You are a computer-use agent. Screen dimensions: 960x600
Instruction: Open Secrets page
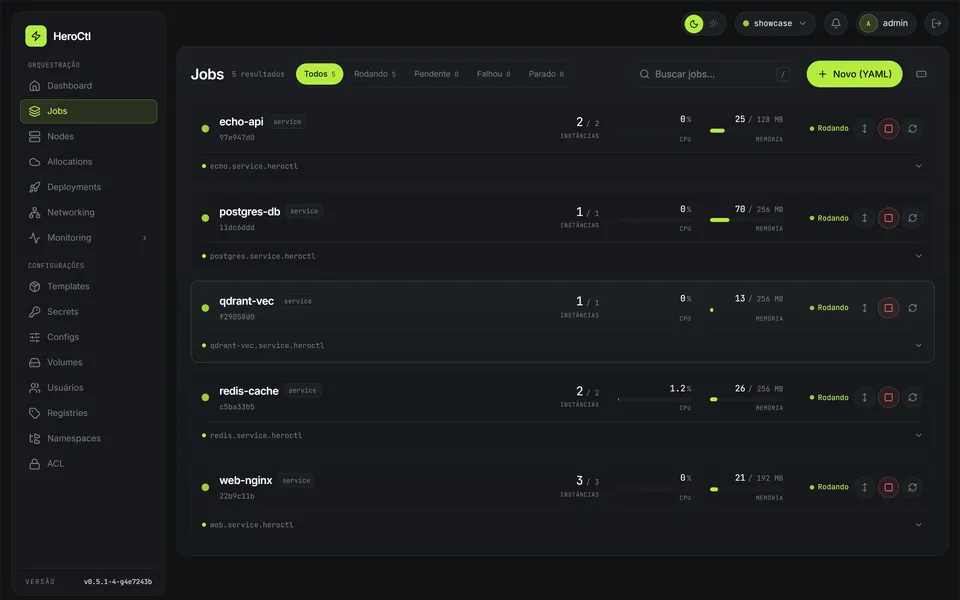click(x=88, y=312)
